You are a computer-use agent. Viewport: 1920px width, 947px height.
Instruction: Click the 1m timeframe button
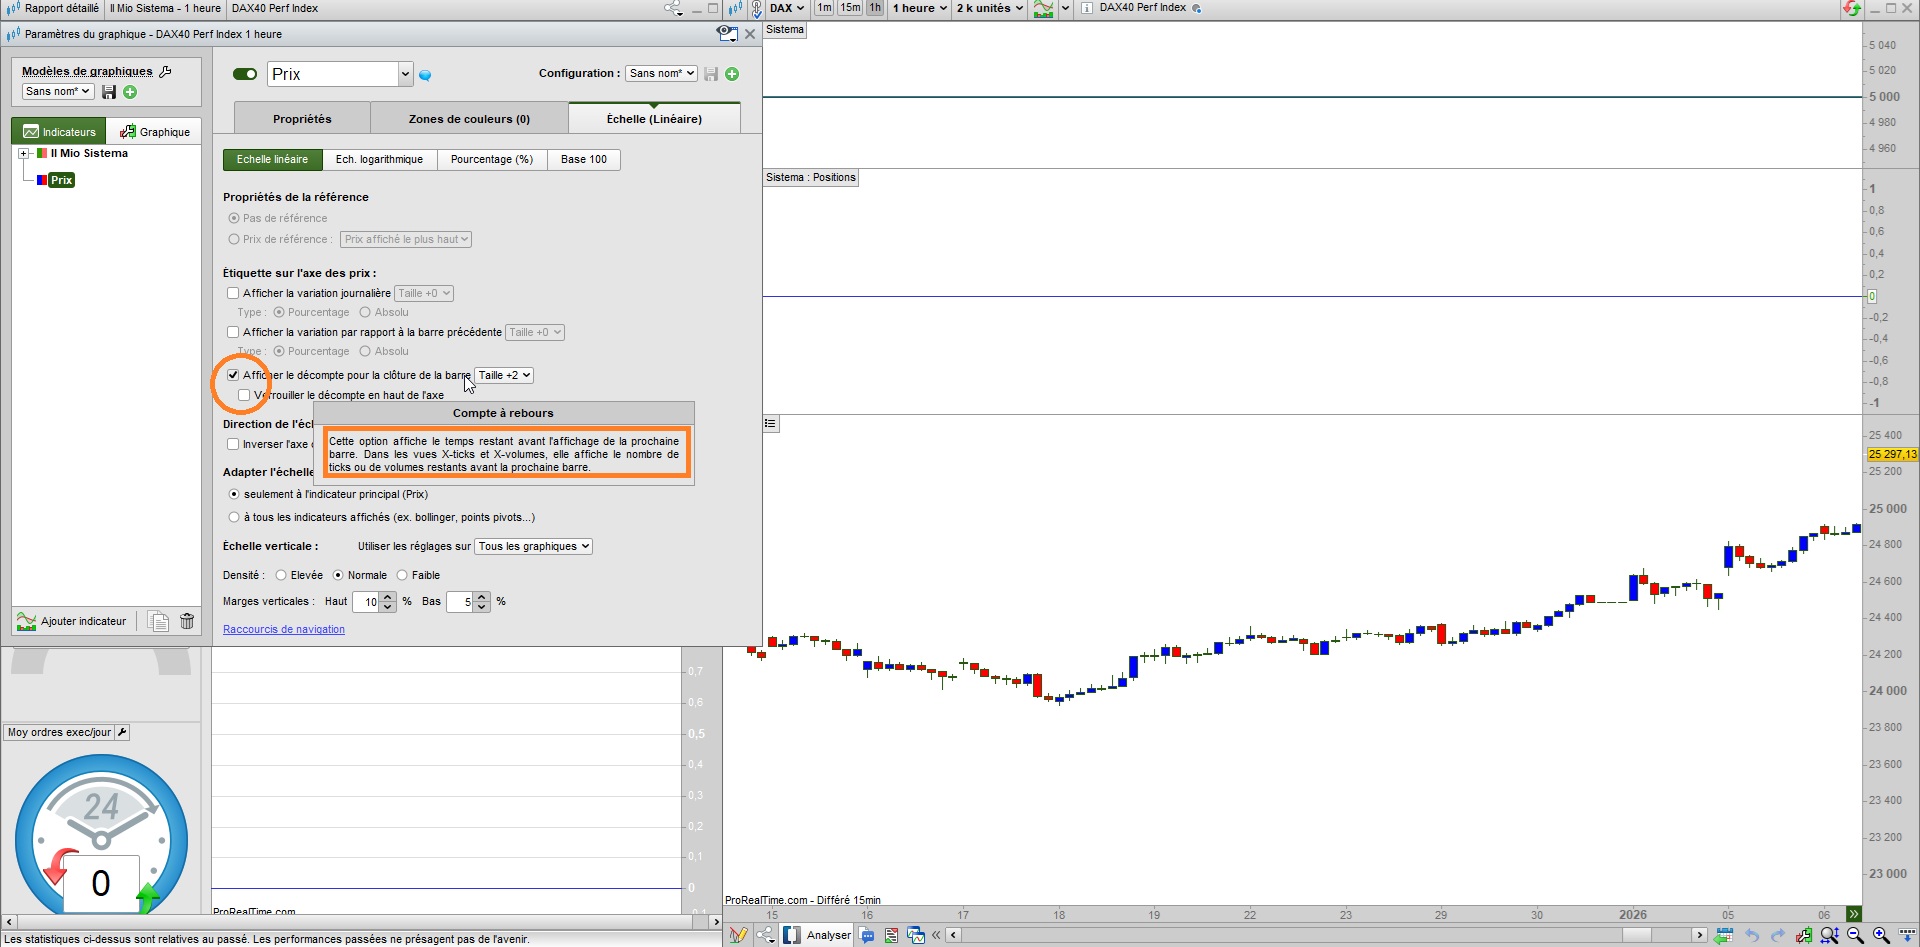coord(824,8)
